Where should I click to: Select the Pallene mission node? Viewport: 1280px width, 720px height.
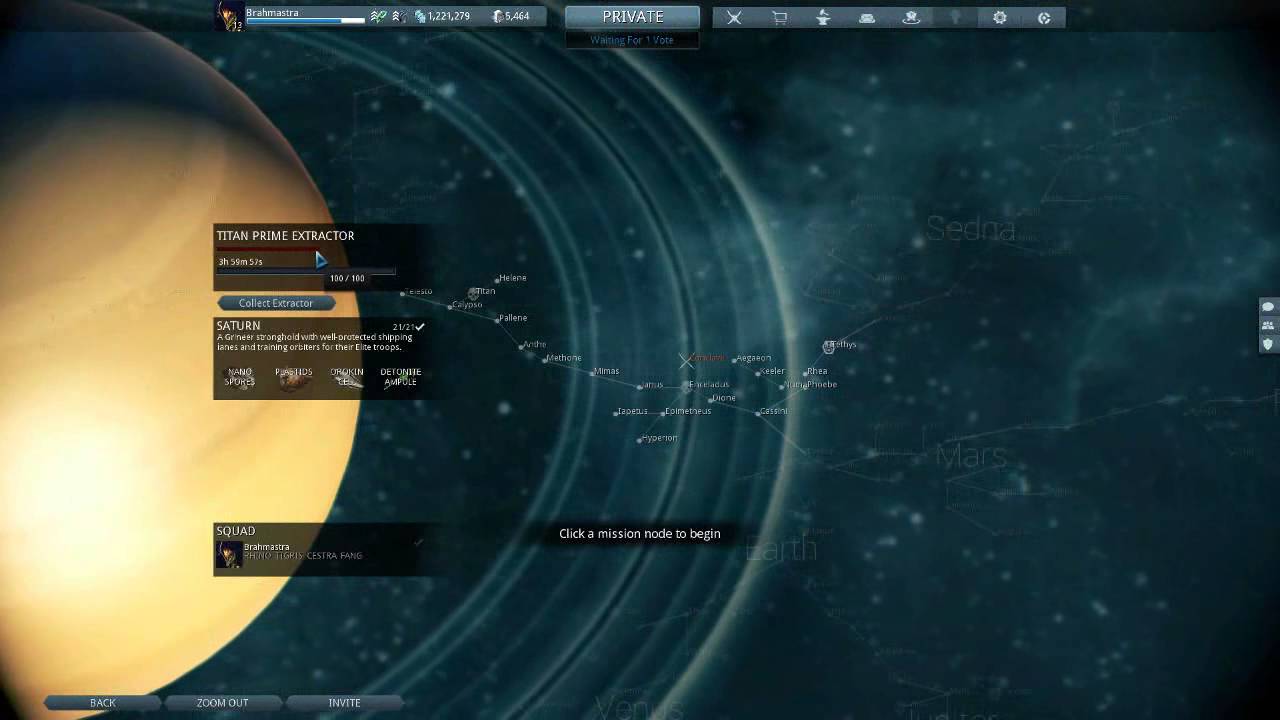click(x=497, y=319)
